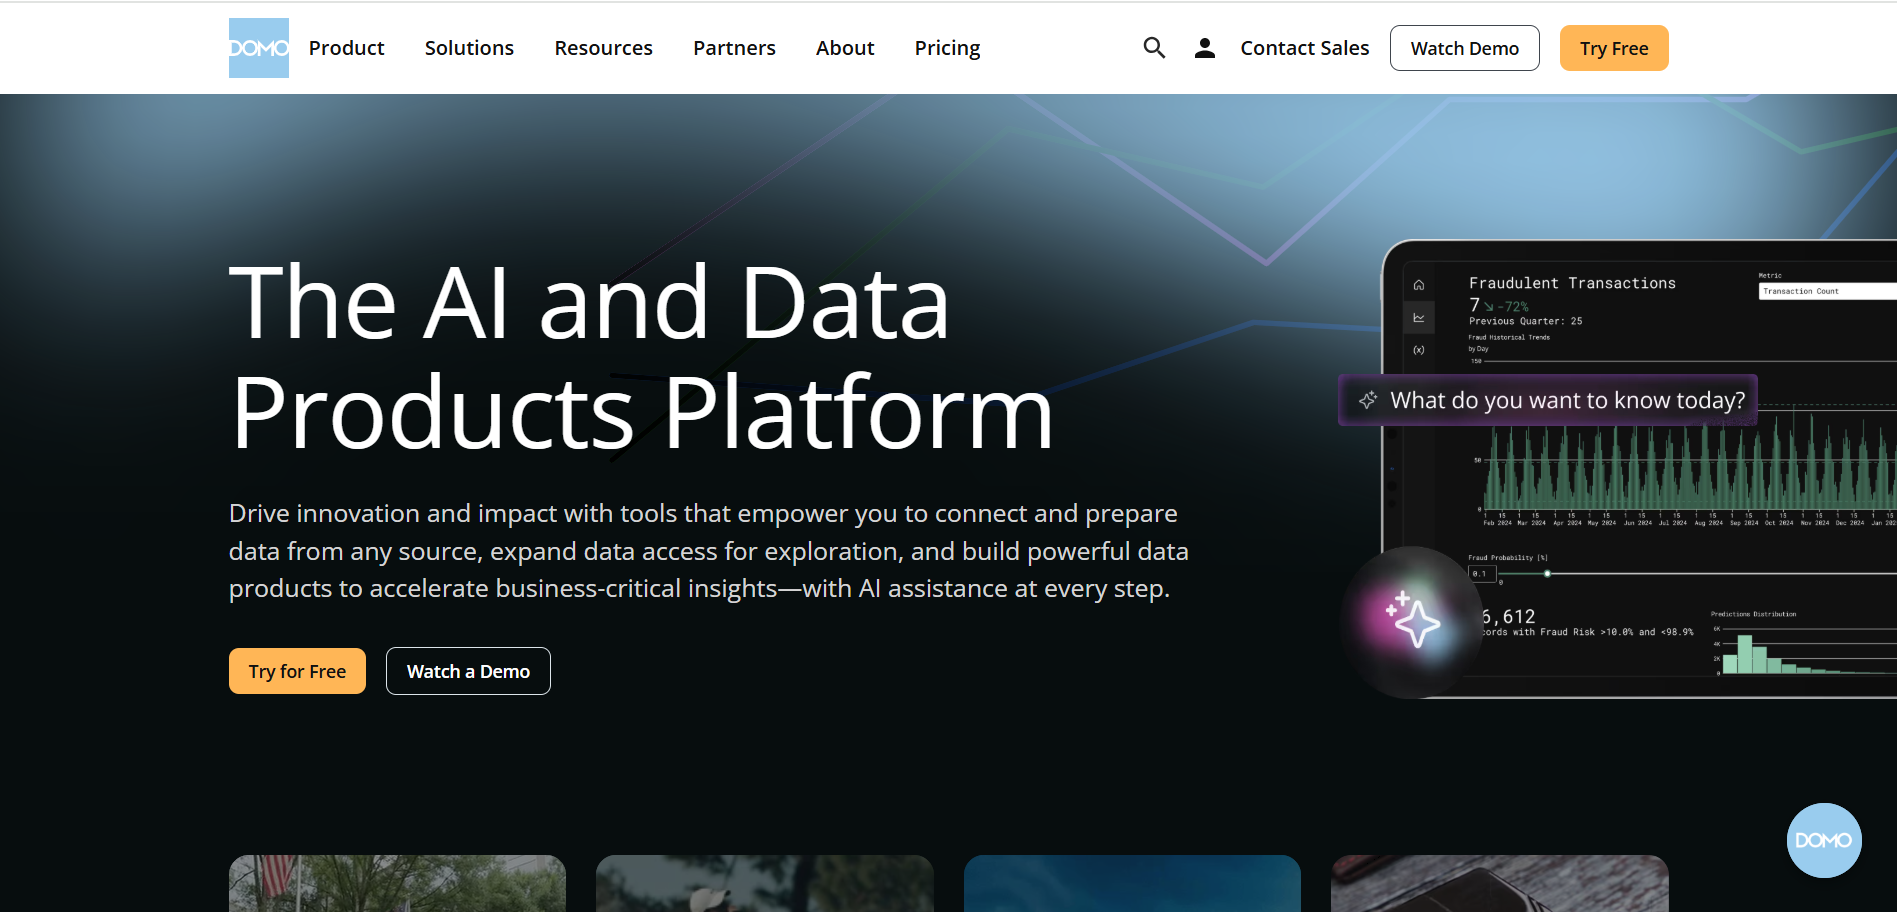Screen dimensions: 1897x912
Task: Click 'The AI and Data Products Platform' heading
Action: pyautogui.click(x=641, y=356)
